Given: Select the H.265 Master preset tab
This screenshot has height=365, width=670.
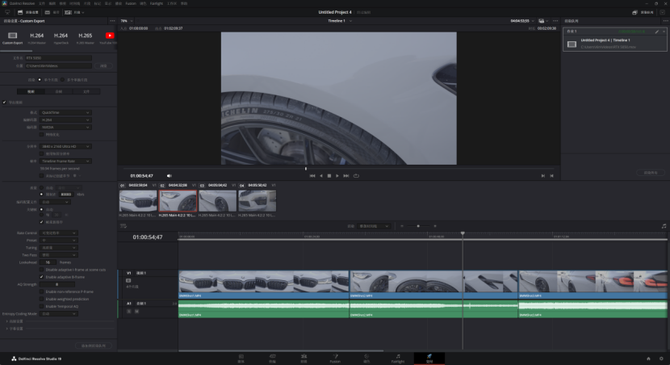Looking at the screenshot, I should point(85,38).
